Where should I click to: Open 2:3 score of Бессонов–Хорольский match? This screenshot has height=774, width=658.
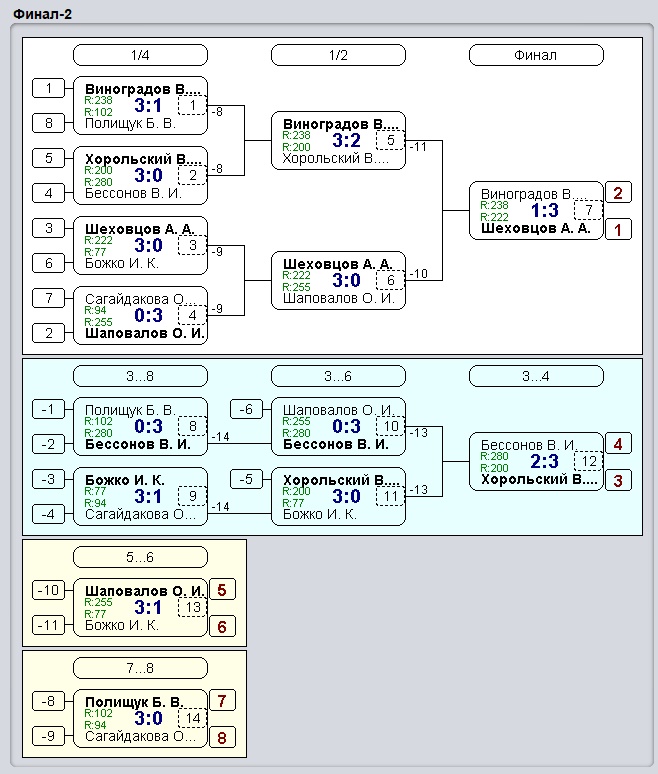(544, 462)
